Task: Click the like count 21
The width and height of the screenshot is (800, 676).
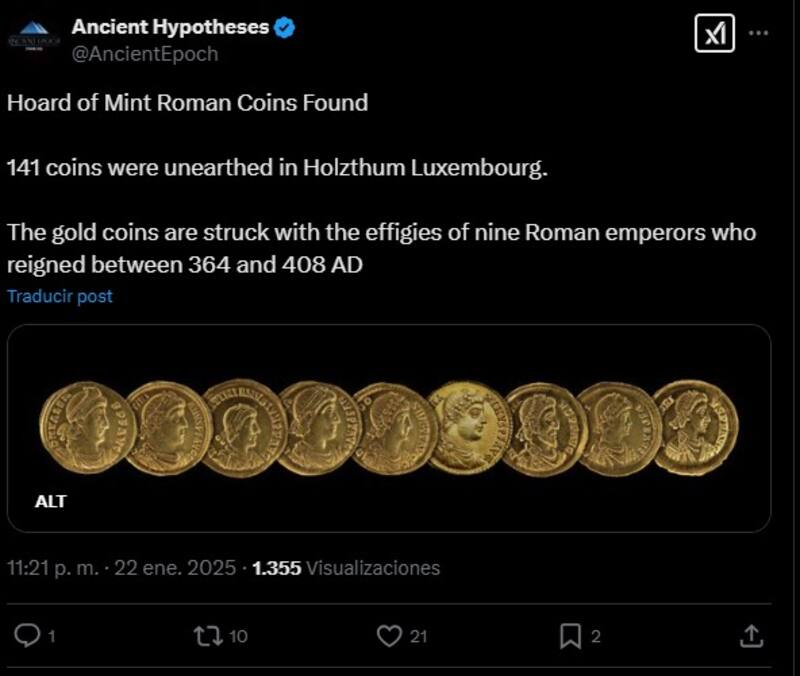Action: click(417, 635)
